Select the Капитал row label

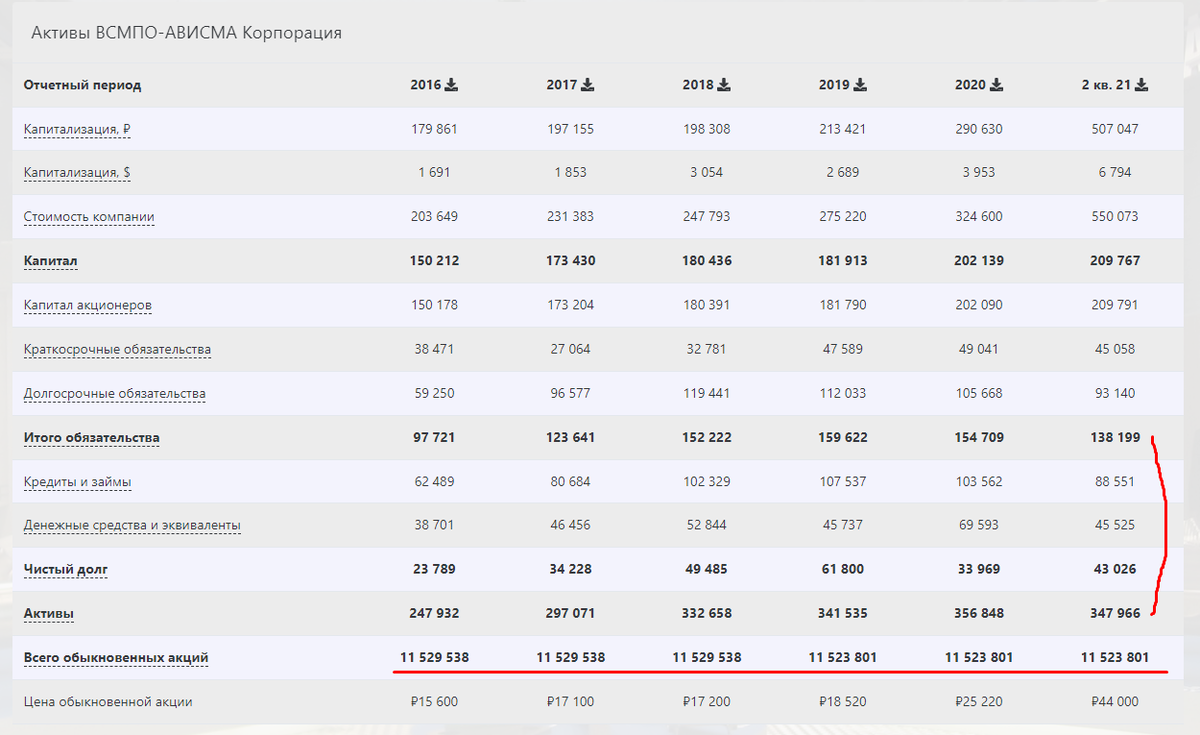click(51, 261)
